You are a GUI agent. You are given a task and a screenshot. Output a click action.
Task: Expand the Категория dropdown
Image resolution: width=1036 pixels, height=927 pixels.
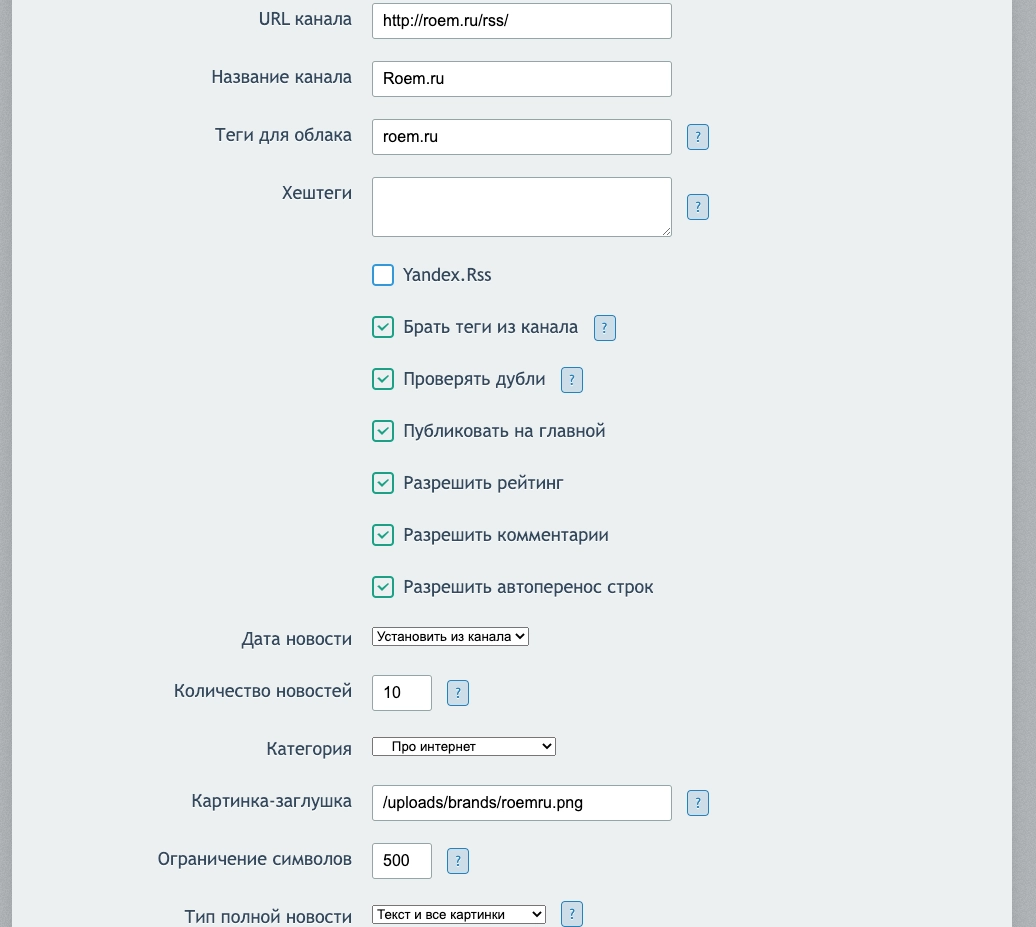[464, 746]
